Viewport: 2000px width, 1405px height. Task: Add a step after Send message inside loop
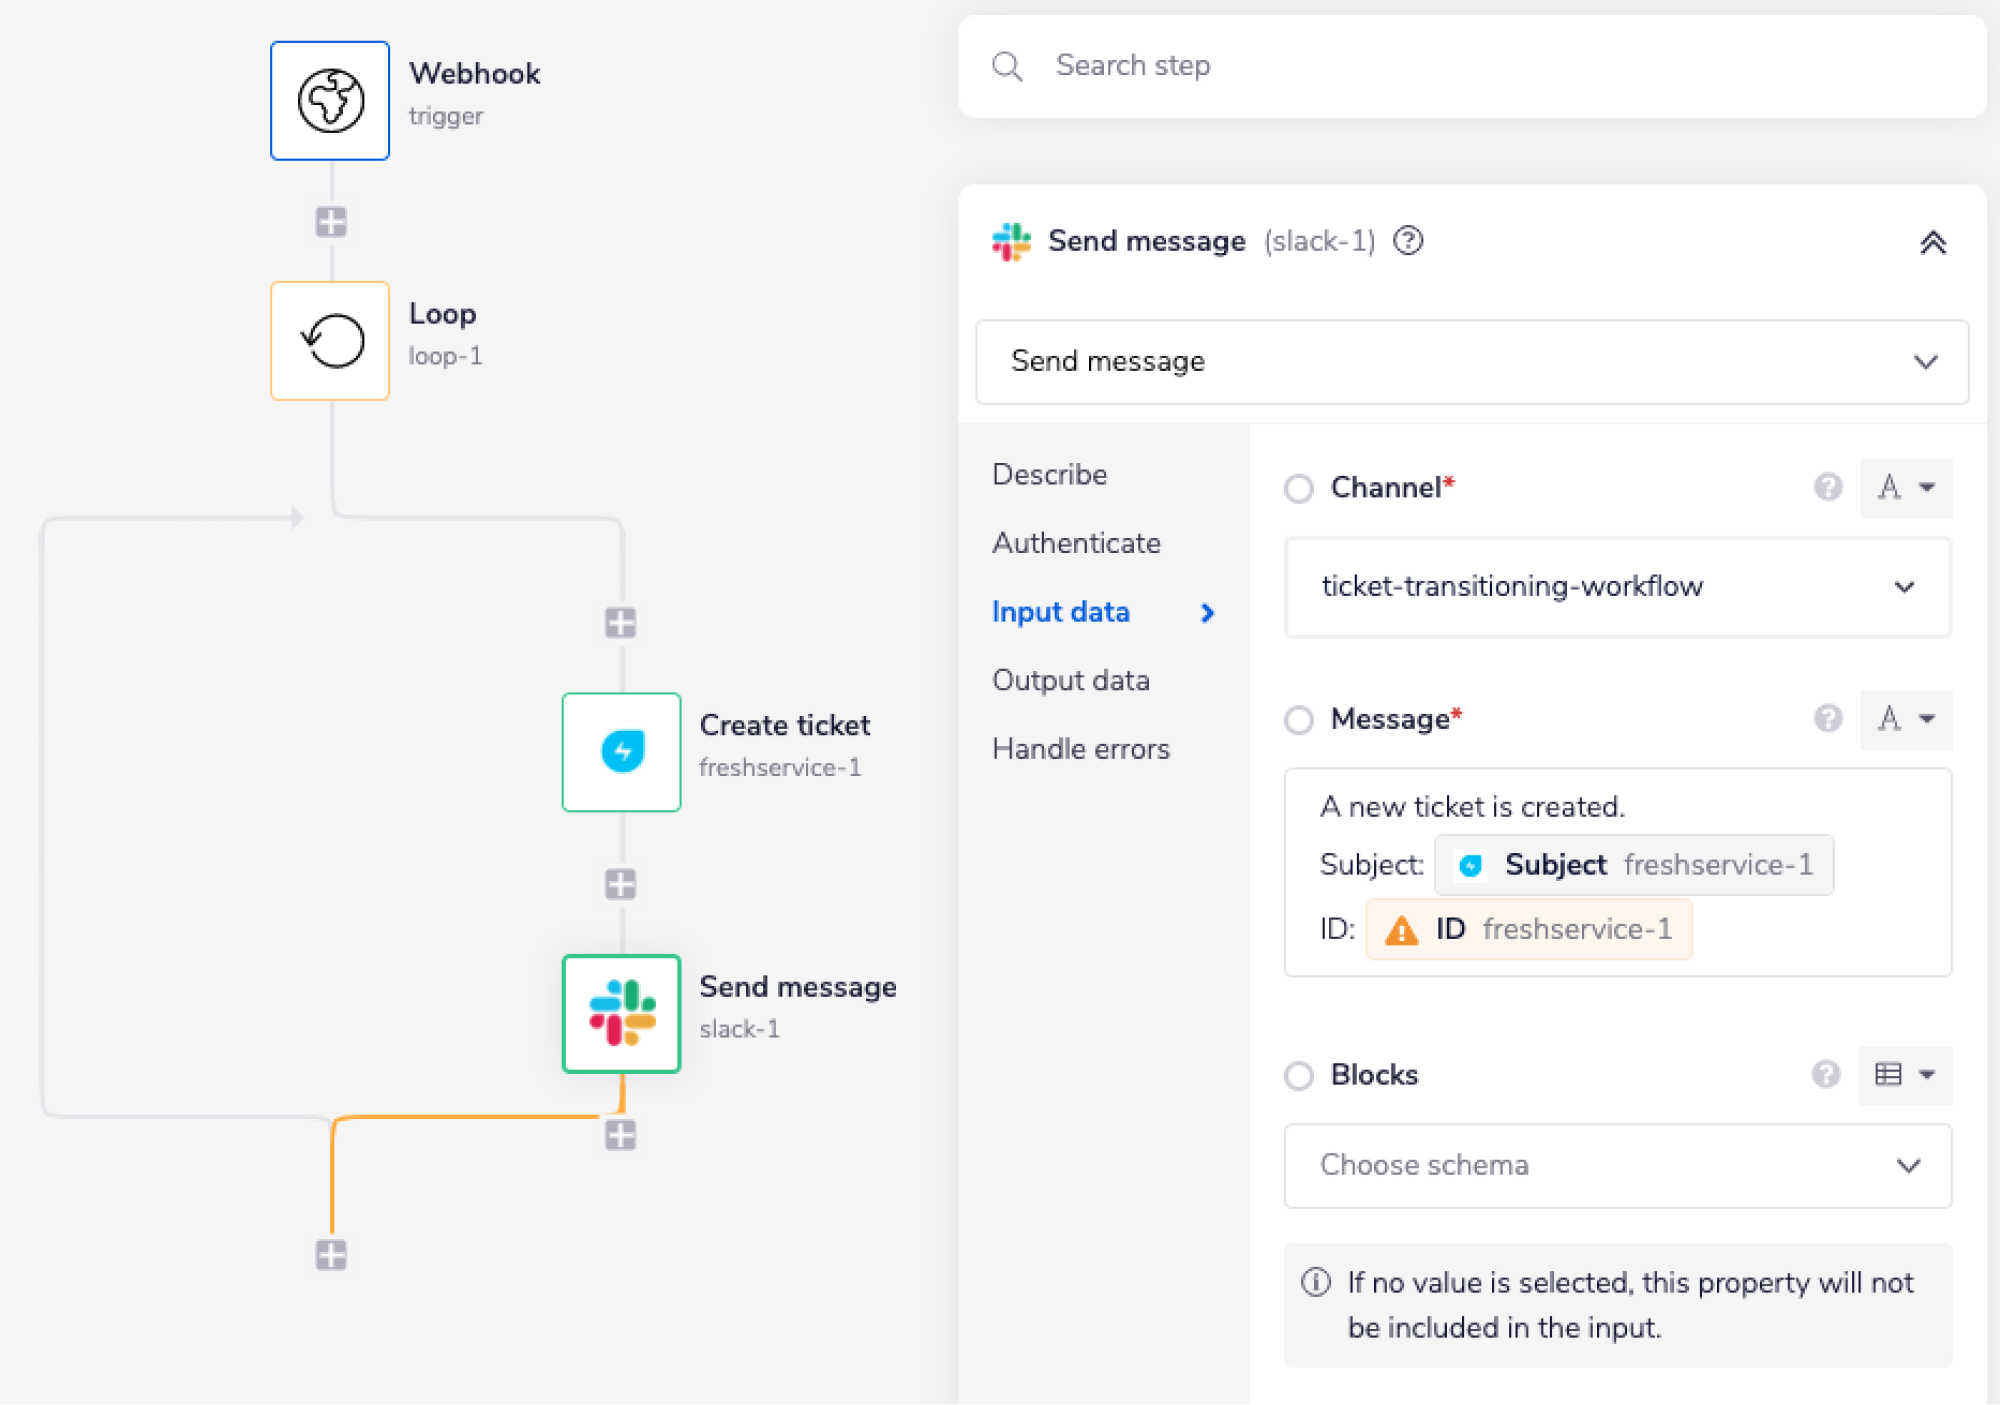tap(621, 1133)
